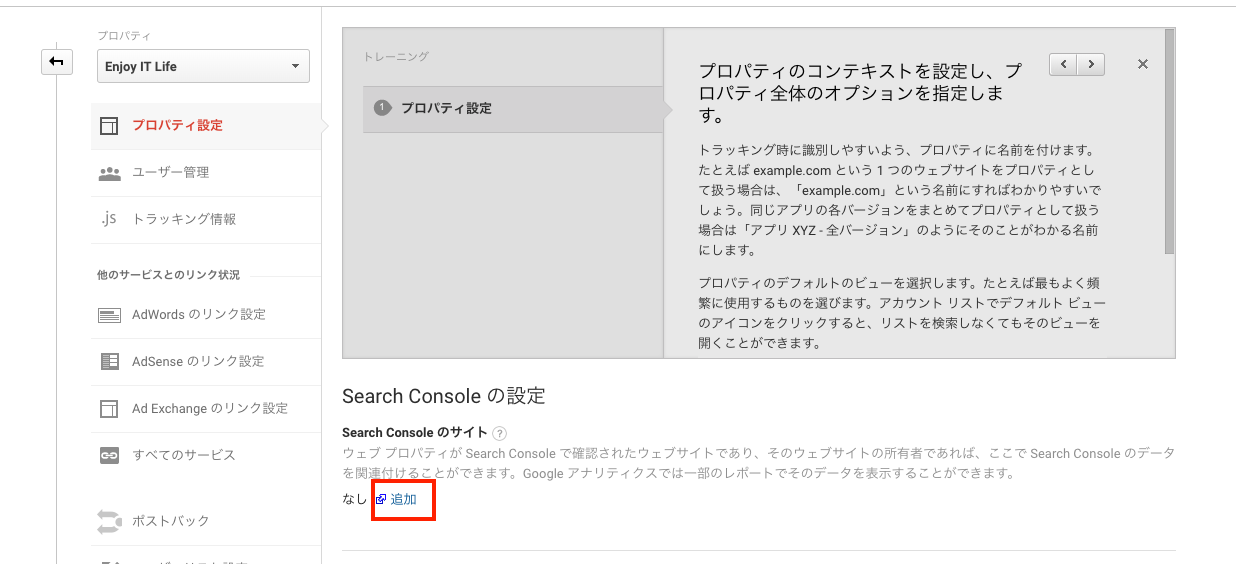Open AdSense のリンク設定
The width and height of the screenshot is (1236, 564).
(x=197, y=361)
